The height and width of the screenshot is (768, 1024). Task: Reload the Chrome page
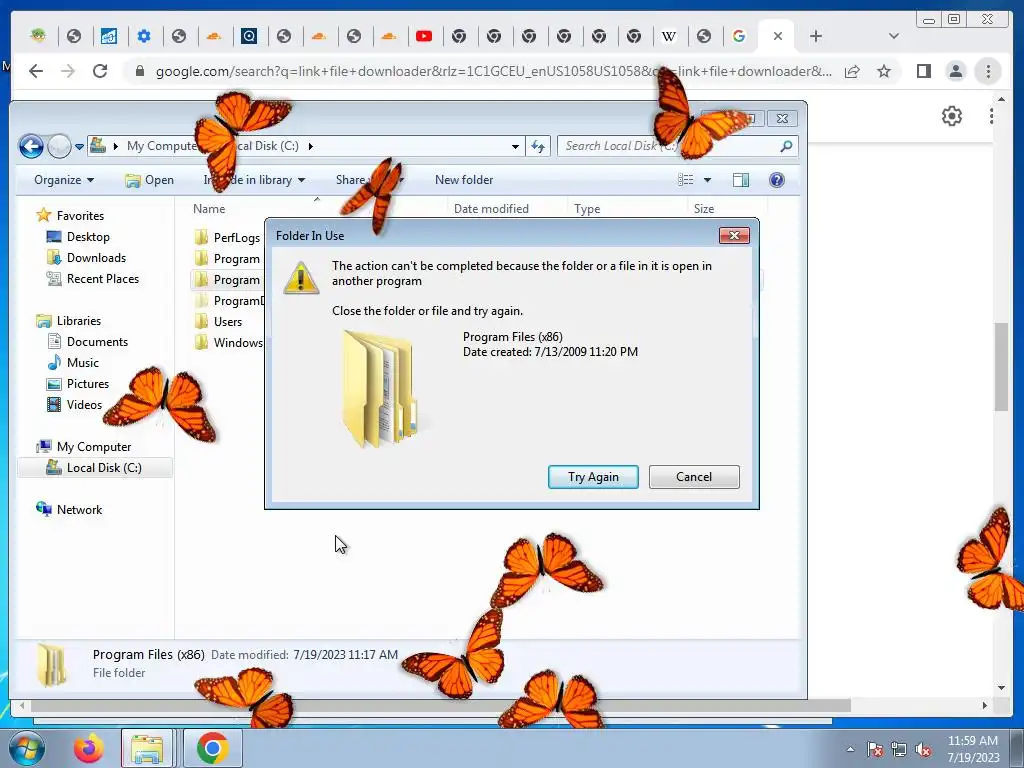[100, 71]
